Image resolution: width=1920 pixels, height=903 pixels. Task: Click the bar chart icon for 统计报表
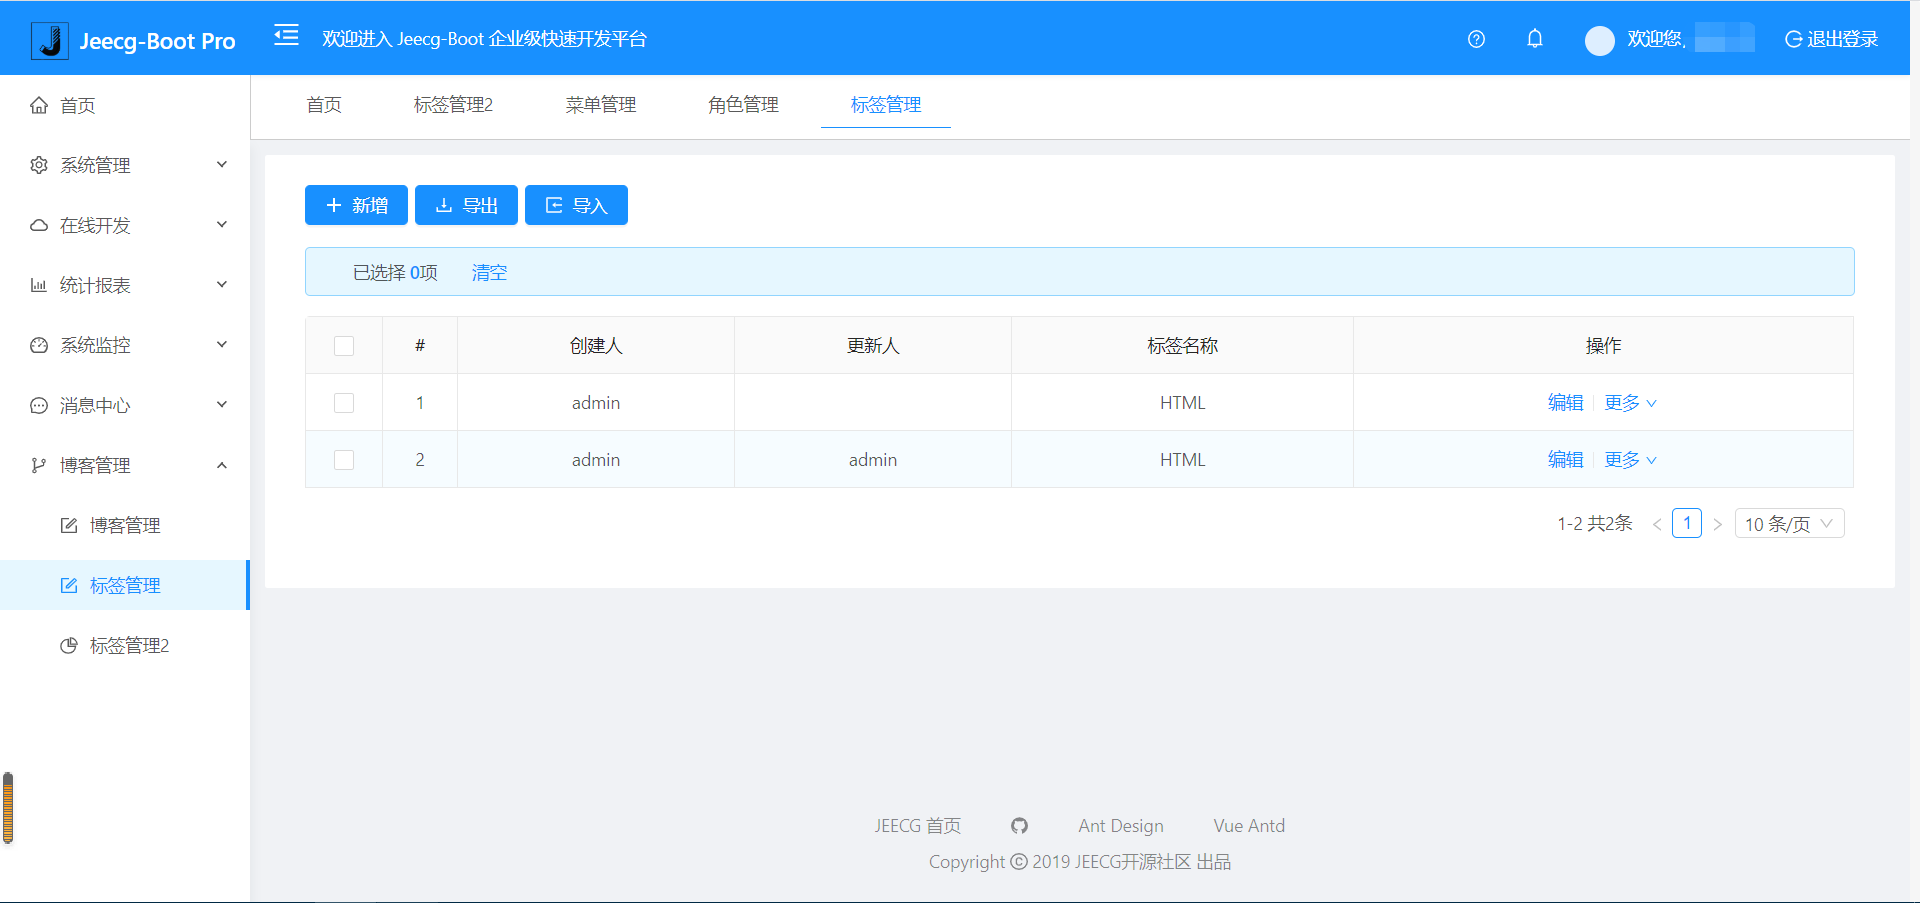click(x=38, y=284)
